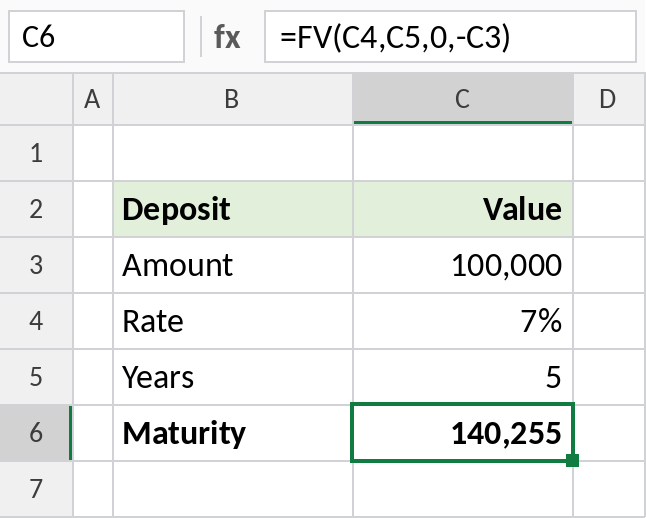
Task: Select the 'Deposit' header cell
Action: 233,209
